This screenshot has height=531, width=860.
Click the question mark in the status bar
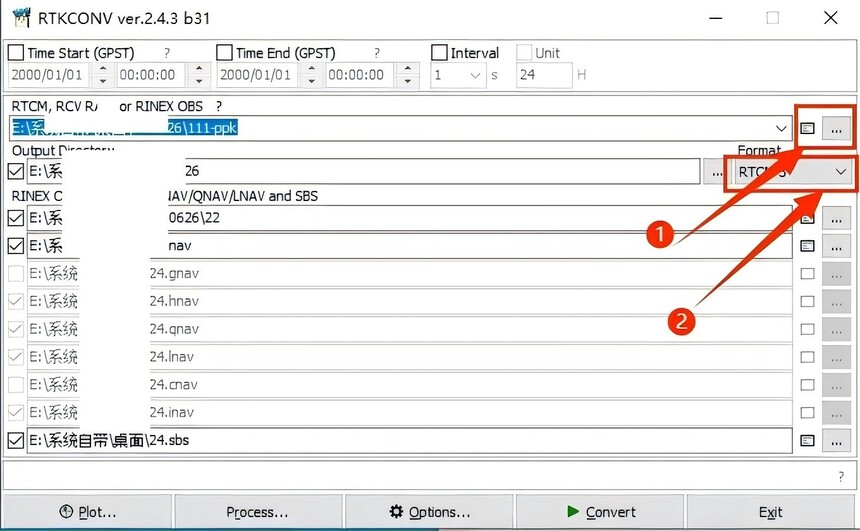(841, 476)
